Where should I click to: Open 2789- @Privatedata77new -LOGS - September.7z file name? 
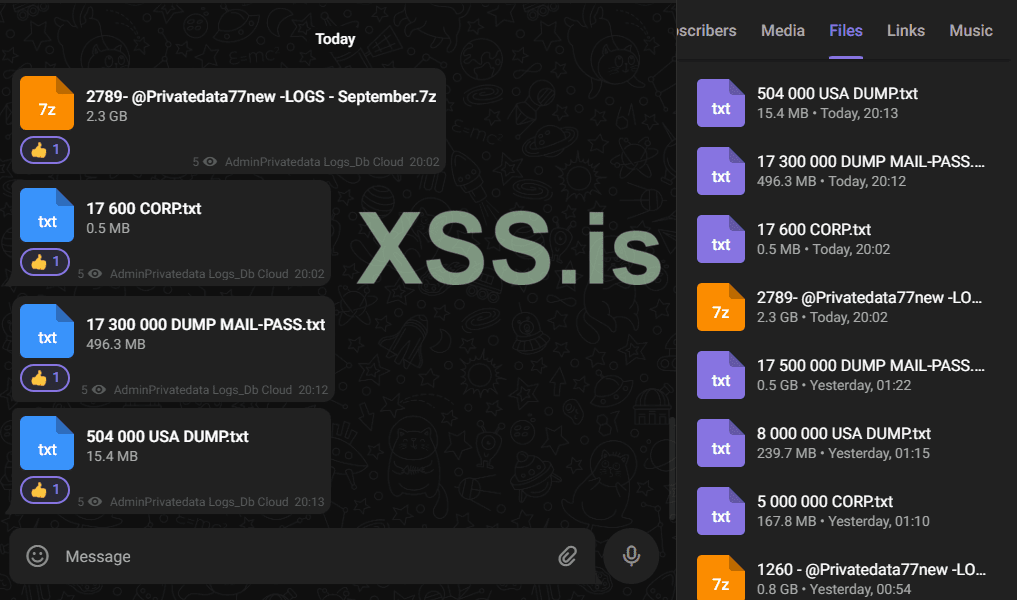tap(261, 97)
